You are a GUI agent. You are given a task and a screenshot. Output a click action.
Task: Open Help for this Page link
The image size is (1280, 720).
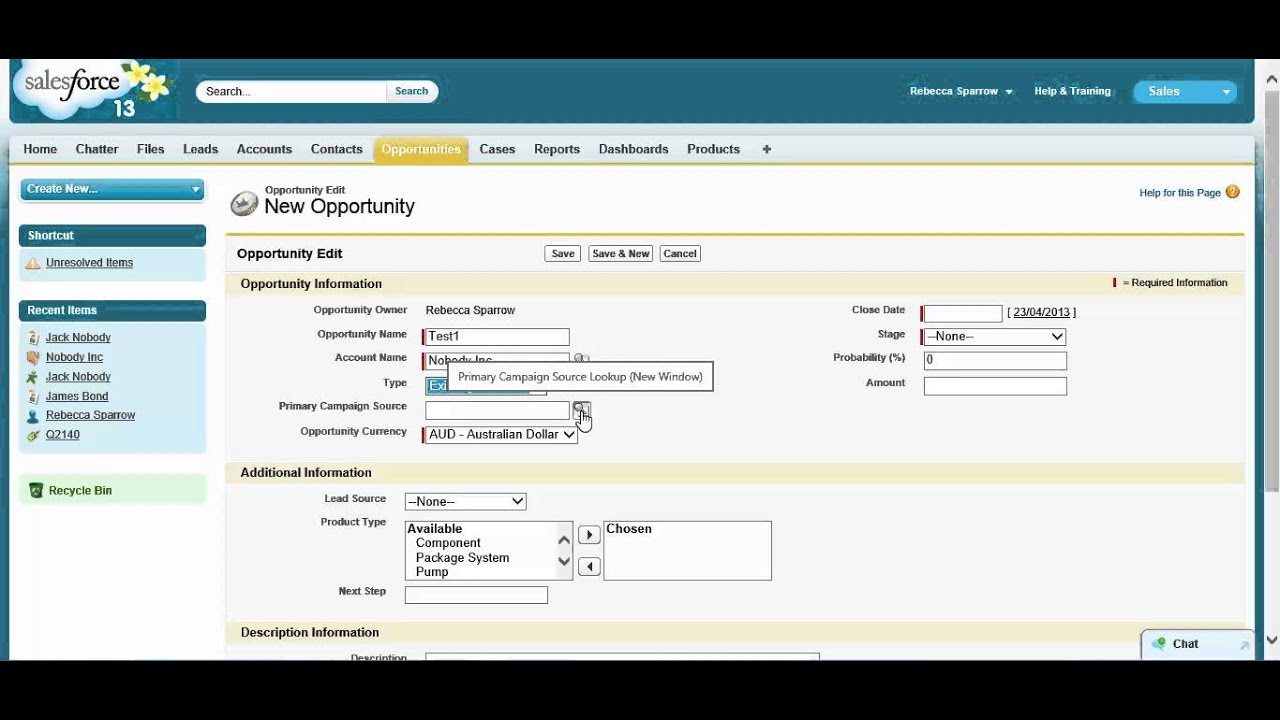coord(1180,193)
